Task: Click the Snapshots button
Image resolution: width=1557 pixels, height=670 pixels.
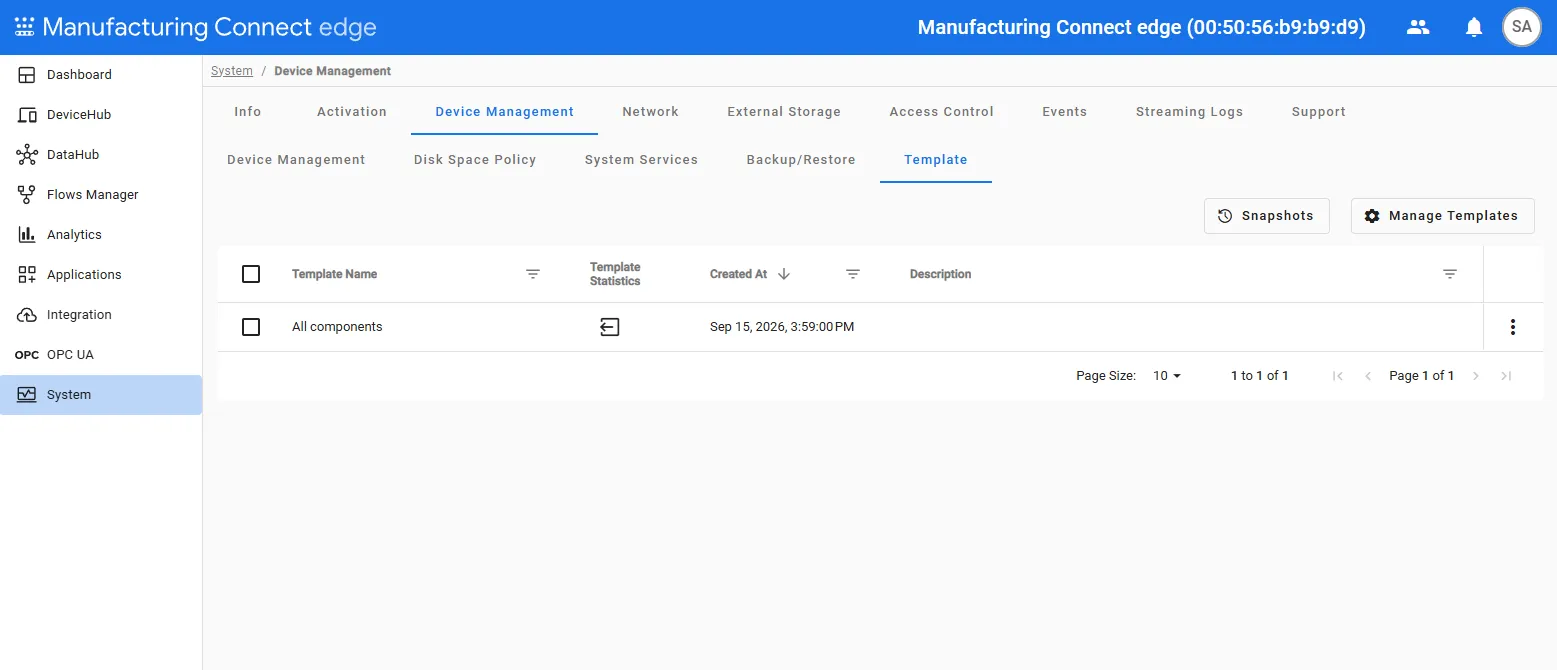Action: (1266, 216)
